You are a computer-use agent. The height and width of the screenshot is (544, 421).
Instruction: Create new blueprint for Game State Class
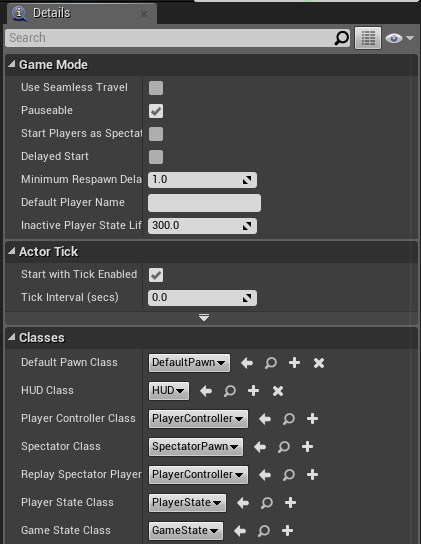pyautogui.click(x=287, y=530)
